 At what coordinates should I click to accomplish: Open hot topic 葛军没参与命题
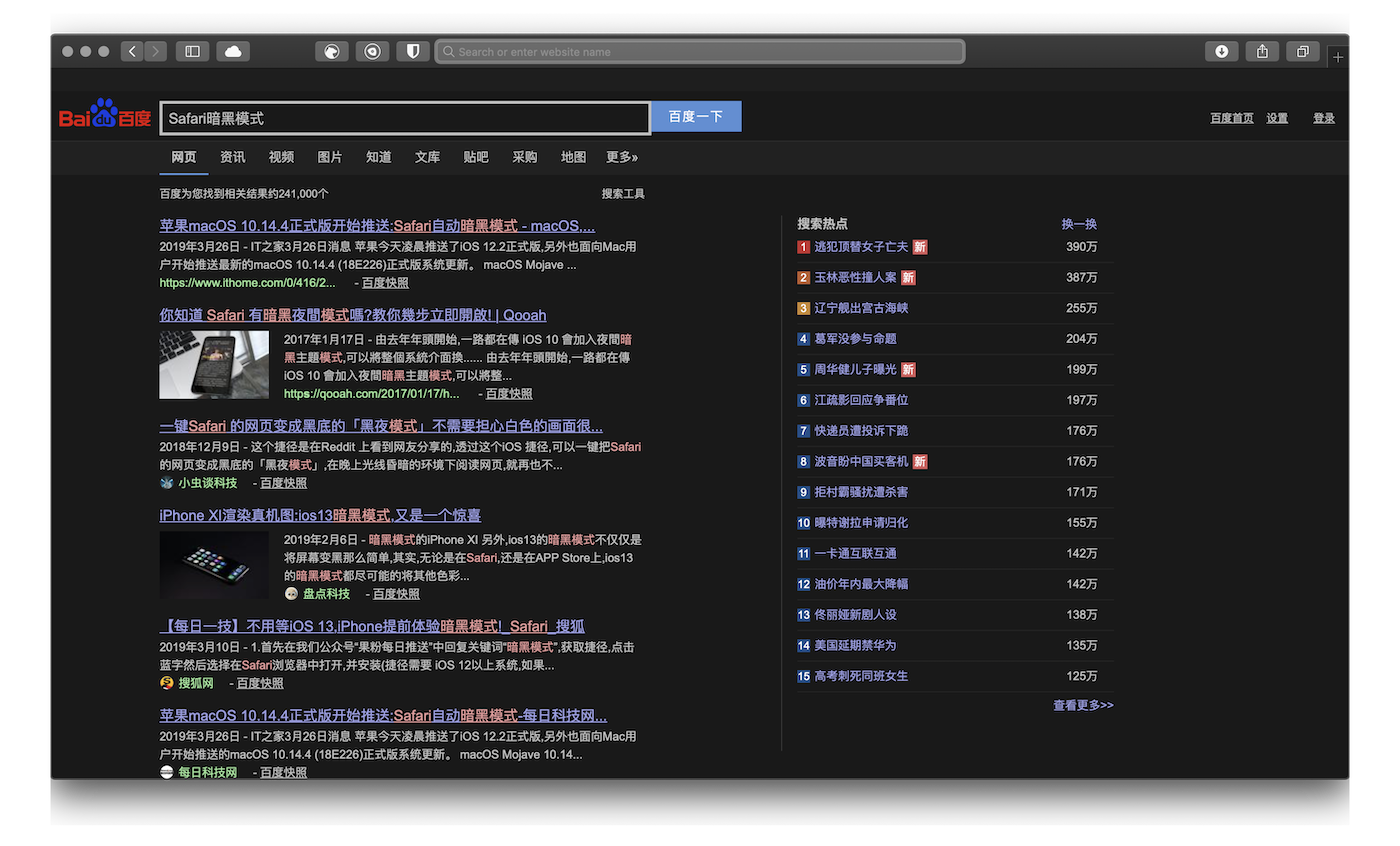[855, 339]
